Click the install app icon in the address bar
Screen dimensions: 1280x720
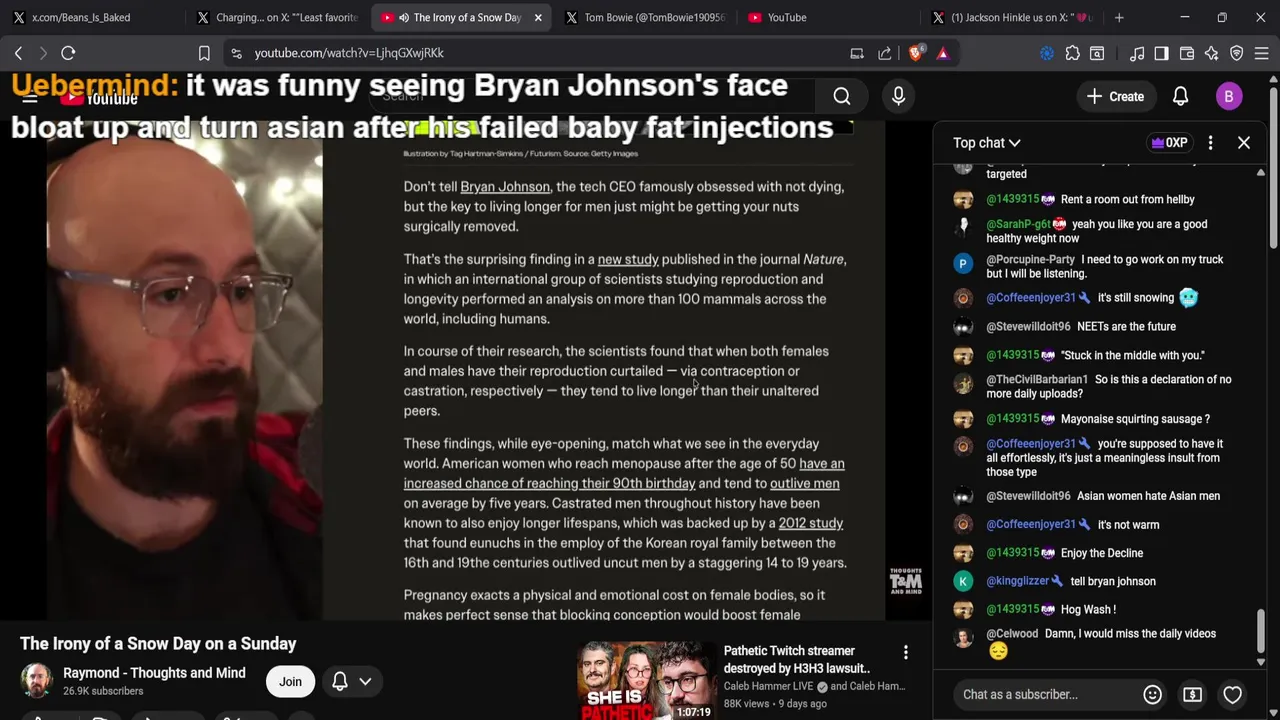(x=857, y=53)
